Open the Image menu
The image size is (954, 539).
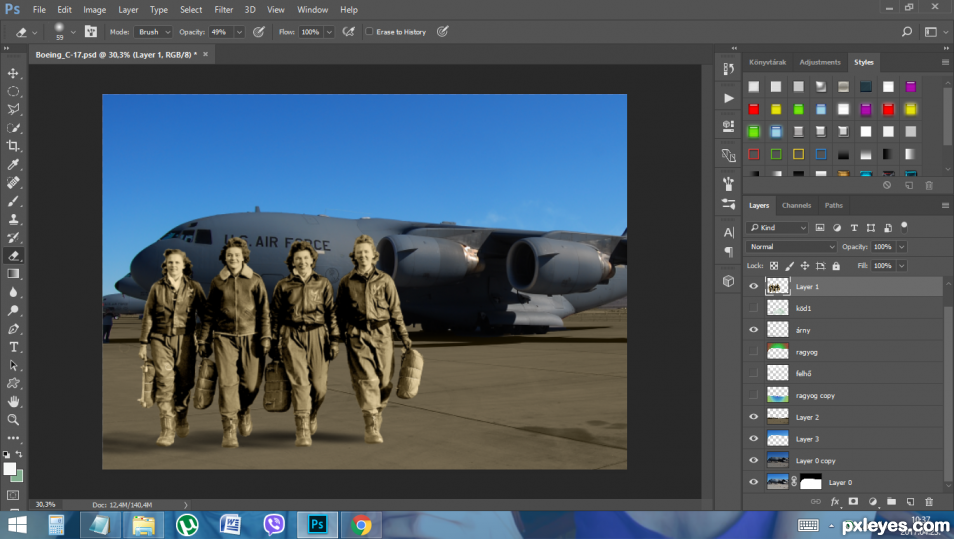94,10
